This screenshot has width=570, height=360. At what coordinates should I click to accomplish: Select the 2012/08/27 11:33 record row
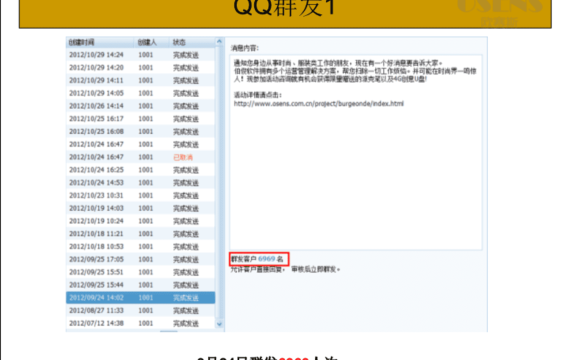pyautogui.click(x=141, y=311)
